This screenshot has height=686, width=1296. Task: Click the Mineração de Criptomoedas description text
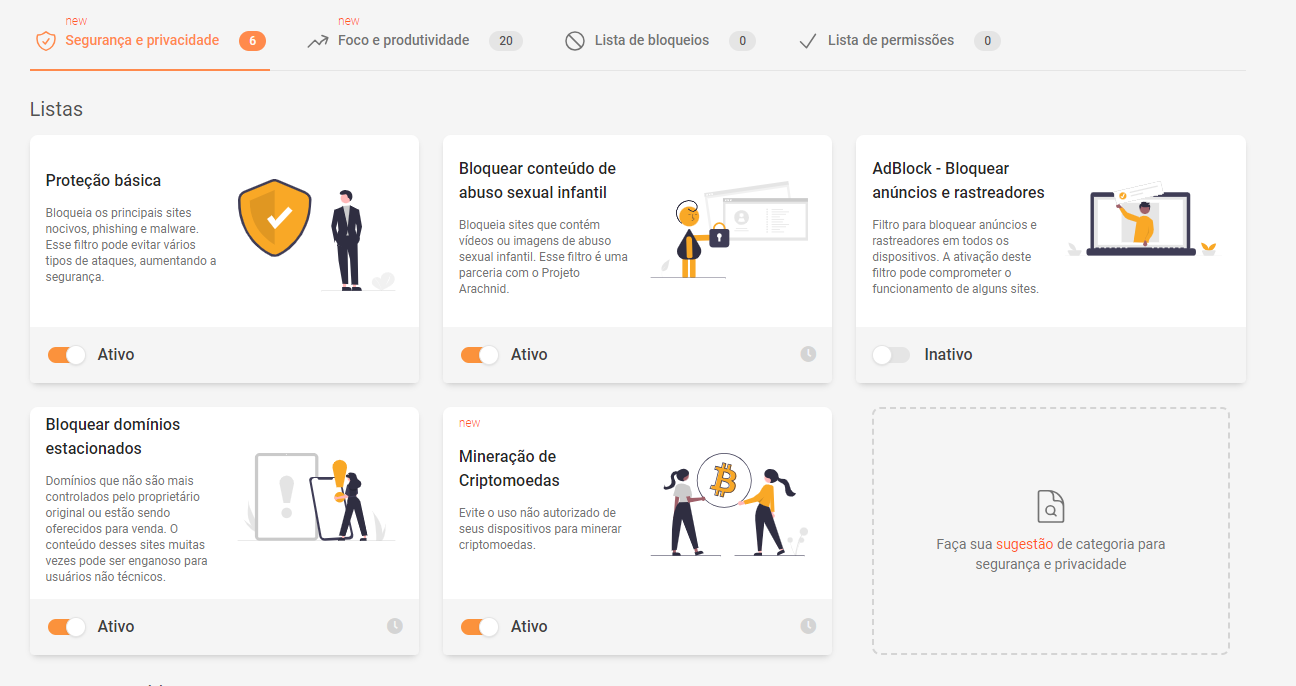tap(540, 529)
